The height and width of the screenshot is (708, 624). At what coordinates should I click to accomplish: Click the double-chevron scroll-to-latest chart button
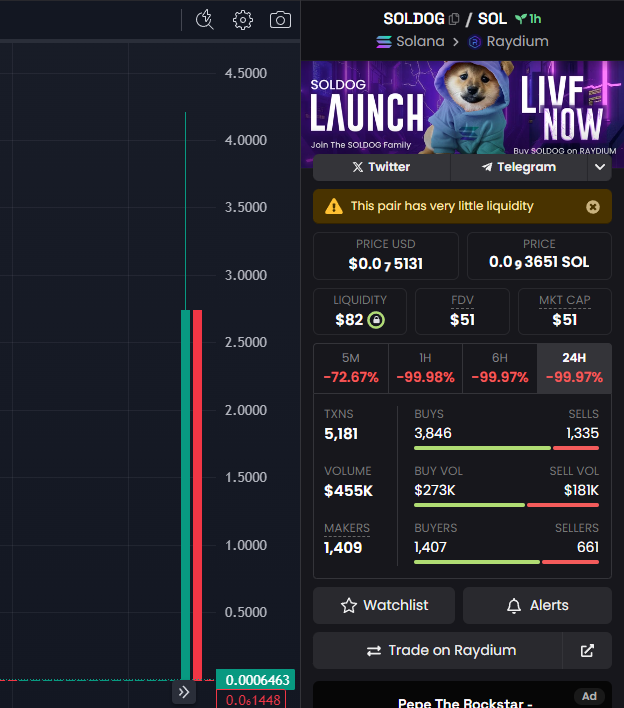click(x=184, y=692)
